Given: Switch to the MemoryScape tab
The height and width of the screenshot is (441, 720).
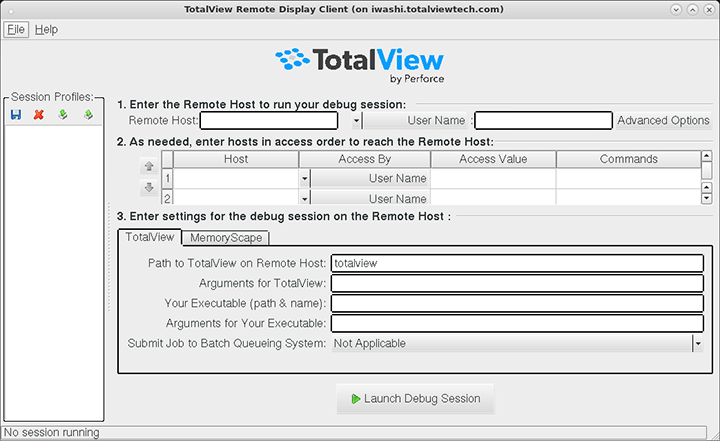Looking at the screenshot, I should click(x=227, y=238).
